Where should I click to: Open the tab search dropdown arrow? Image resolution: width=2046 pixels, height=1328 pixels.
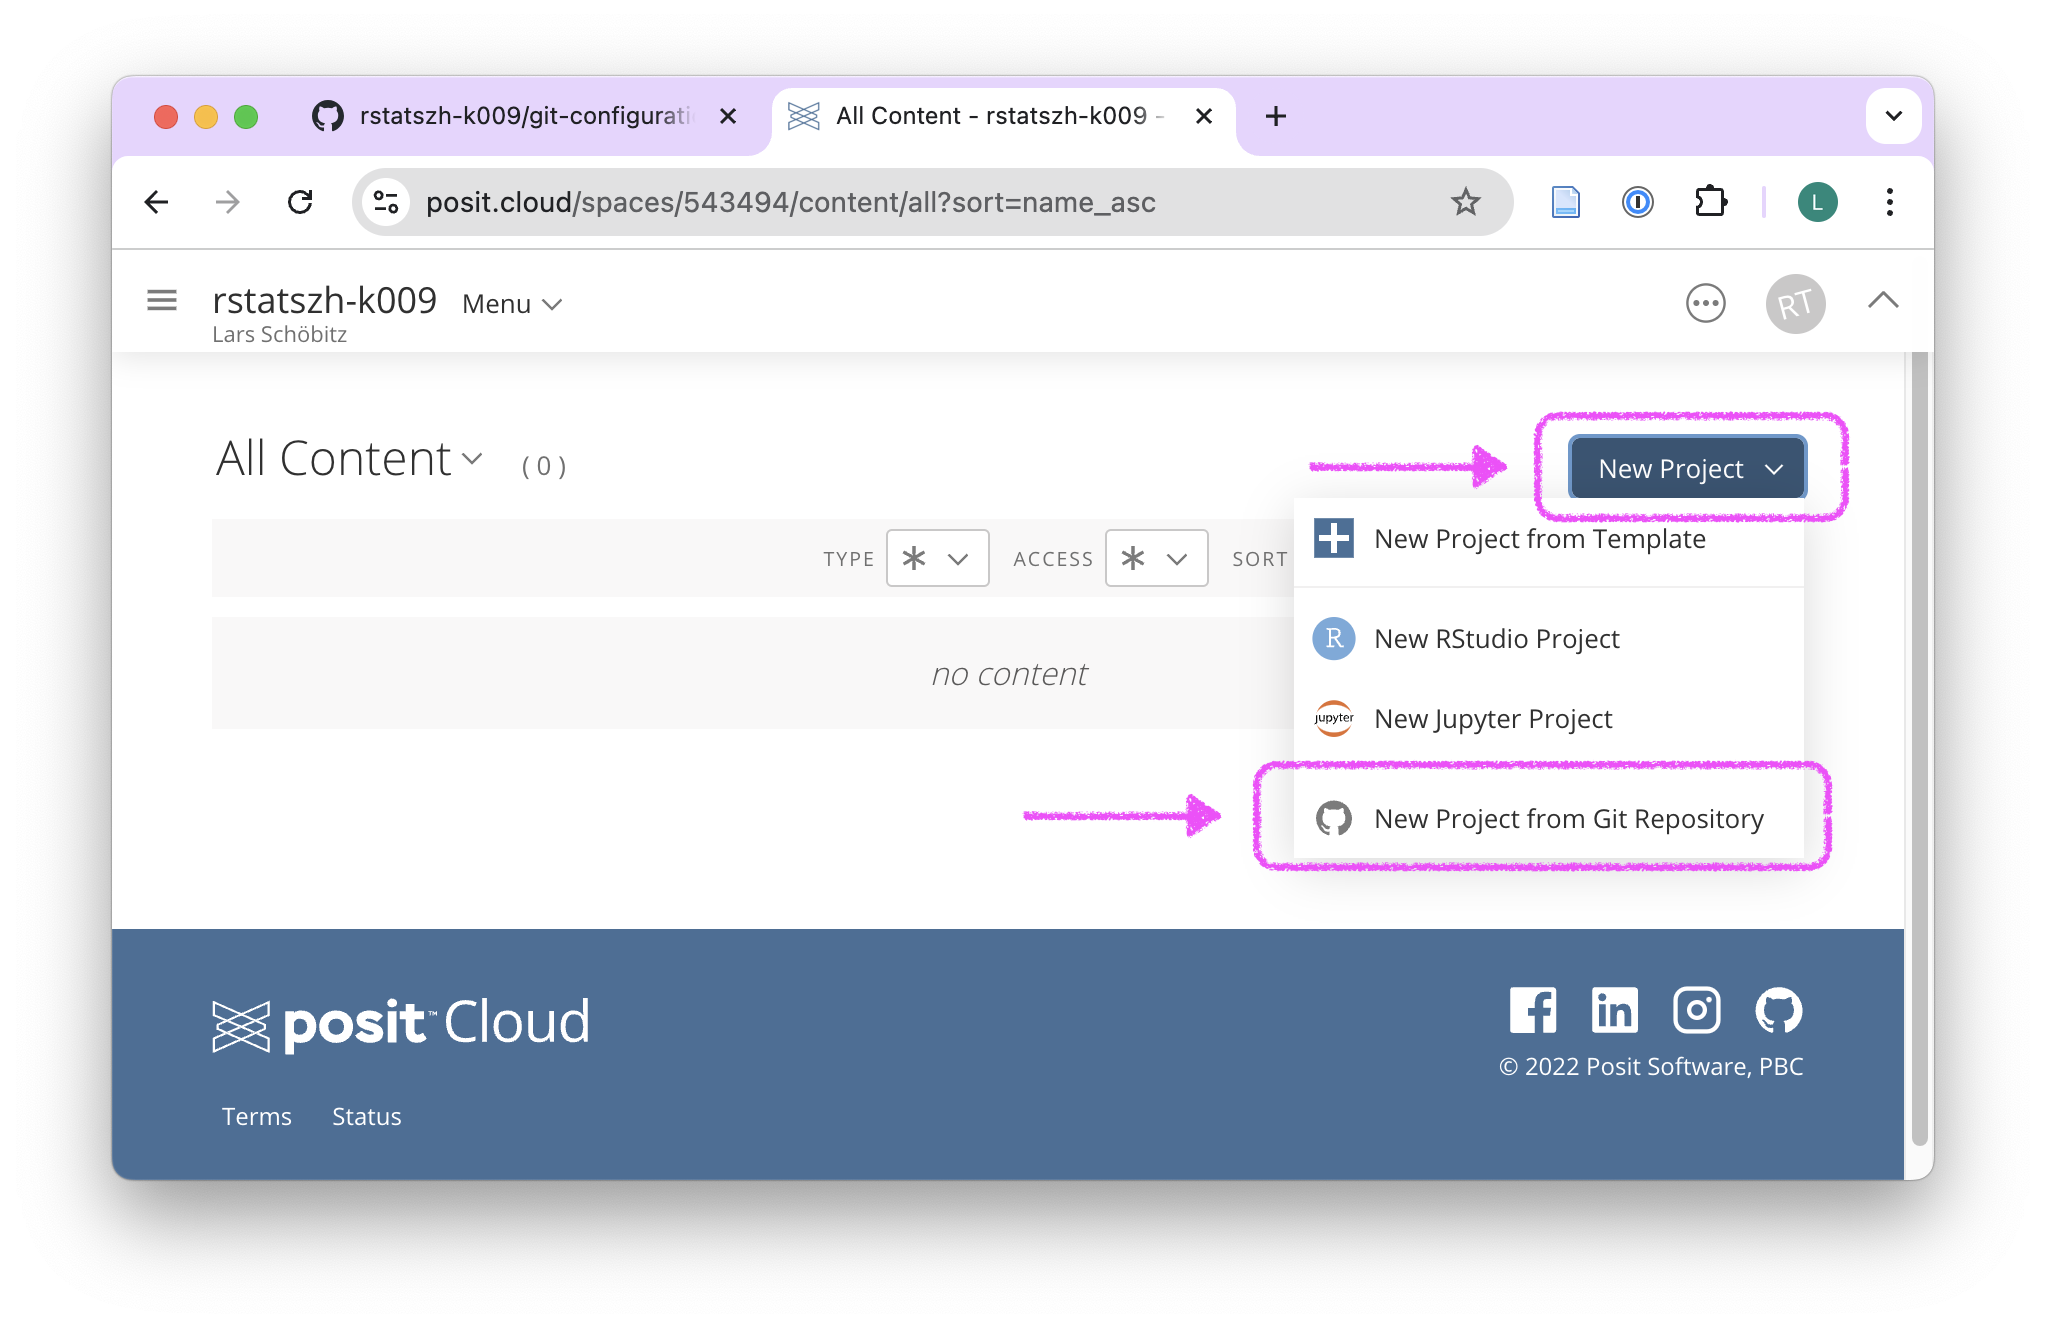point(1893,116)
